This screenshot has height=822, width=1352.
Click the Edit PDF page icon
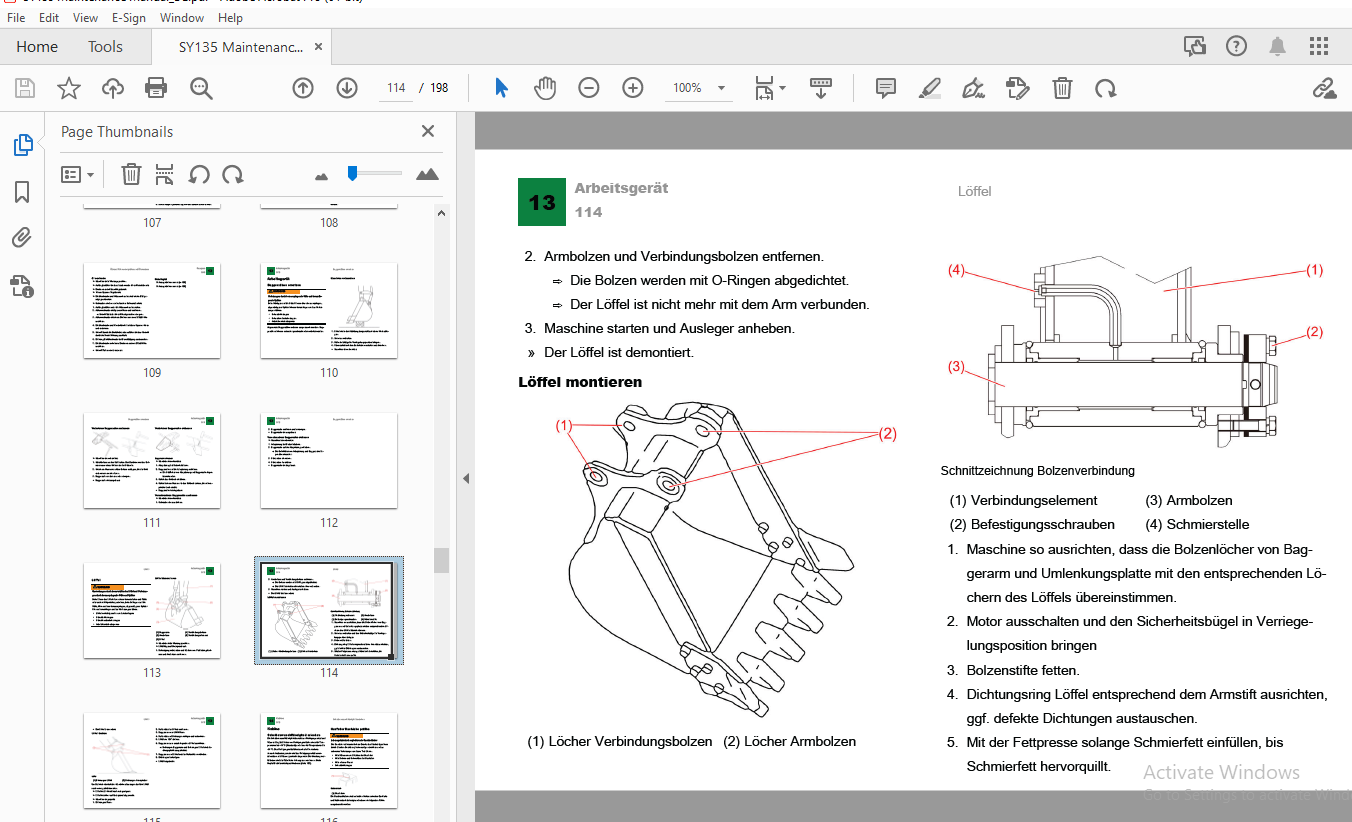(1018, 88)
